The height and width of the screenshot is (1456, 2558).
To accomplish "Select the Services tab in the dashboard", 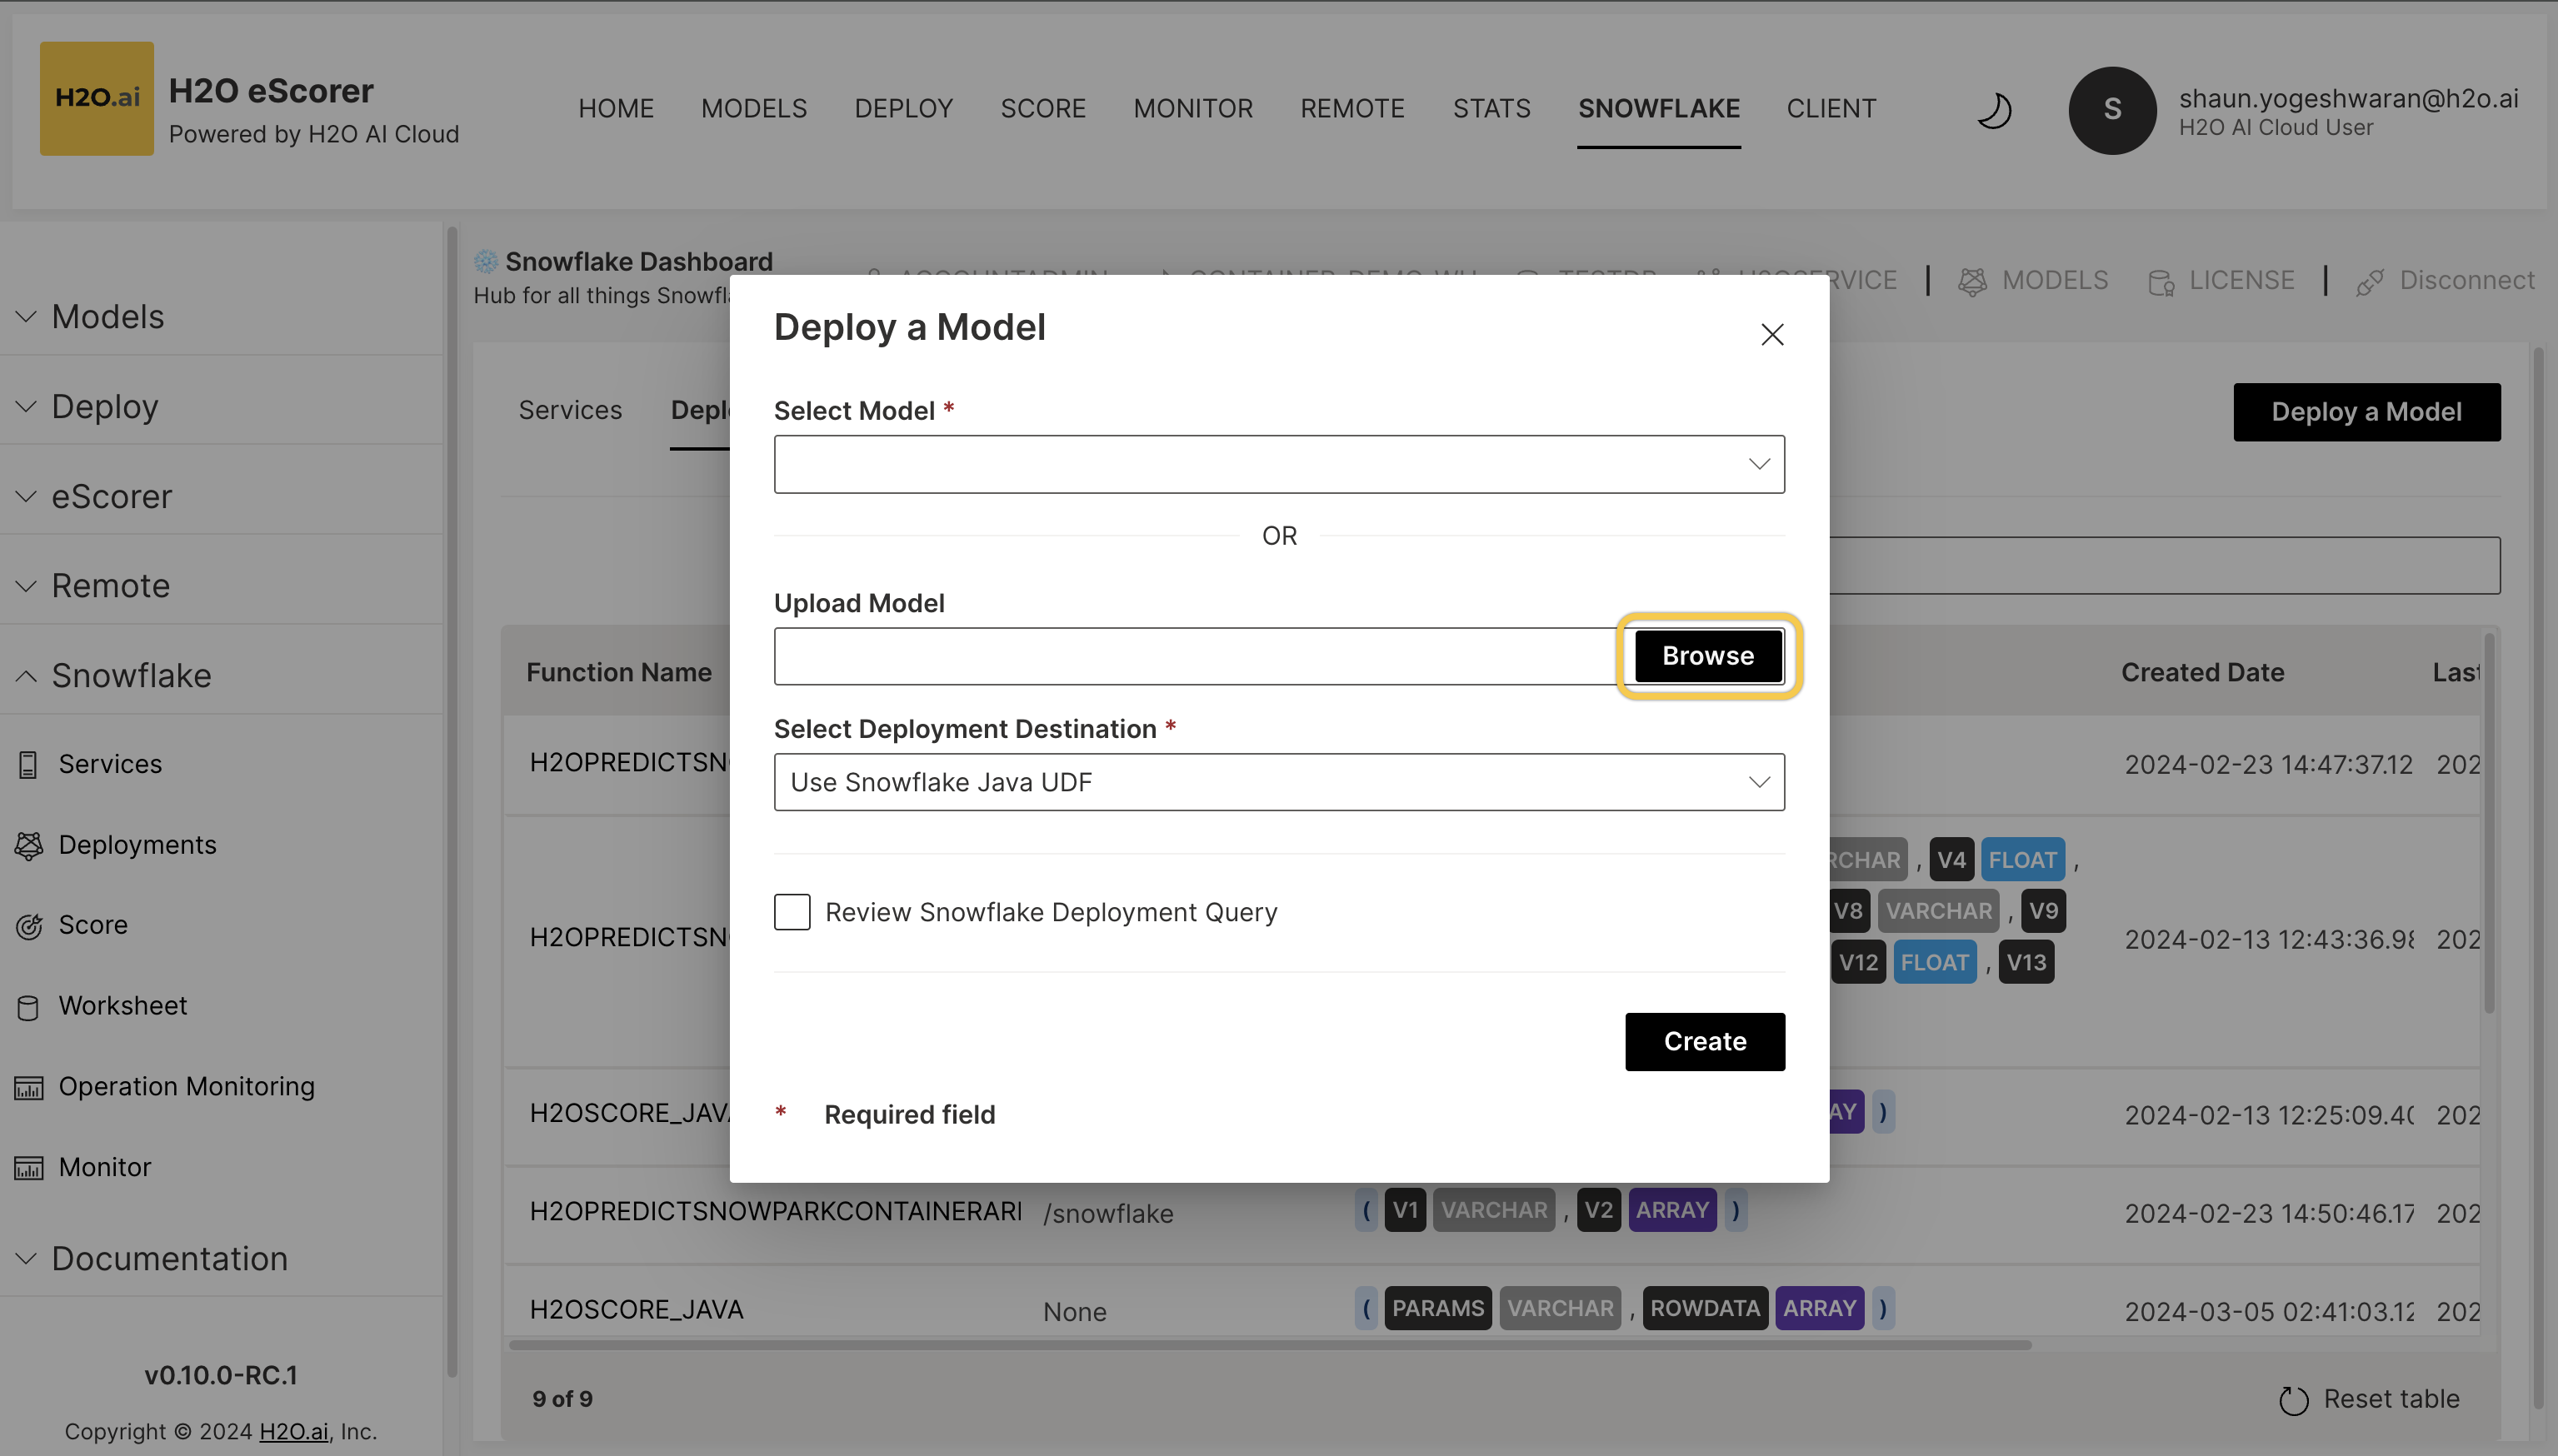I will coord(569,410).
